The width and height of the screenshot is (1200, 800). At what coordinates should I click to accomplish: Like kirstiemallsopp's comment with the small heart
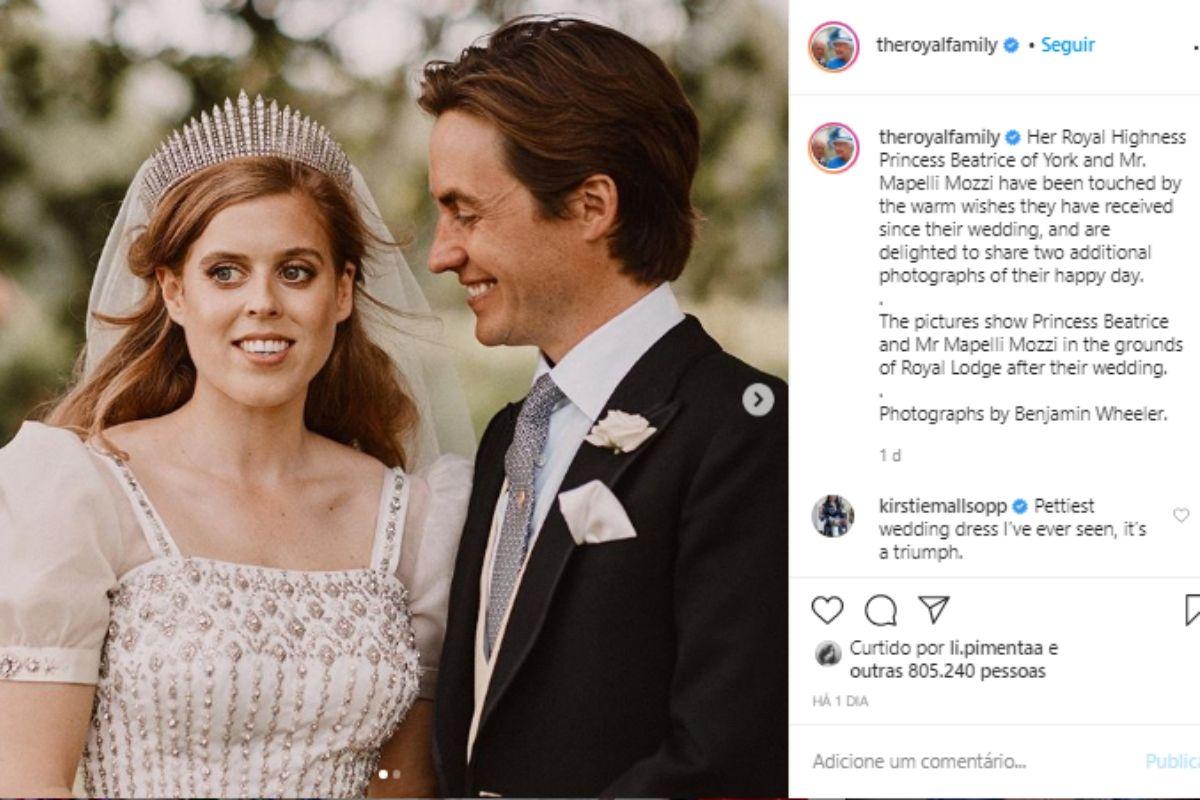point(1181,515)
